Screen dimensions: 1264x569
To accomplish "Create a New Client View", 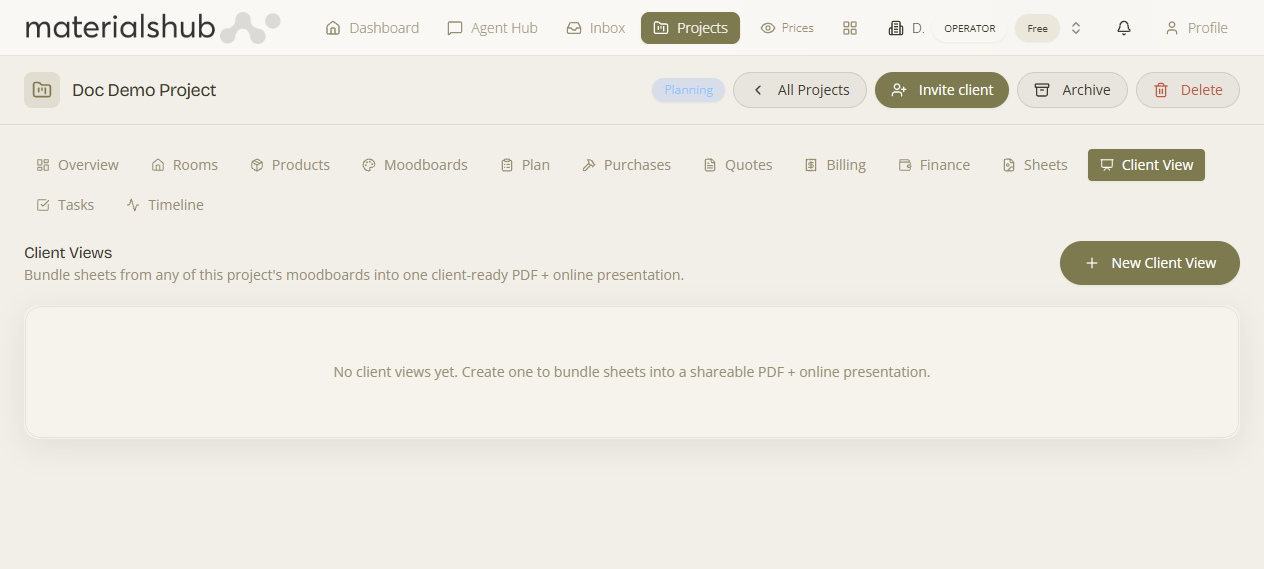I will 1150,263.
